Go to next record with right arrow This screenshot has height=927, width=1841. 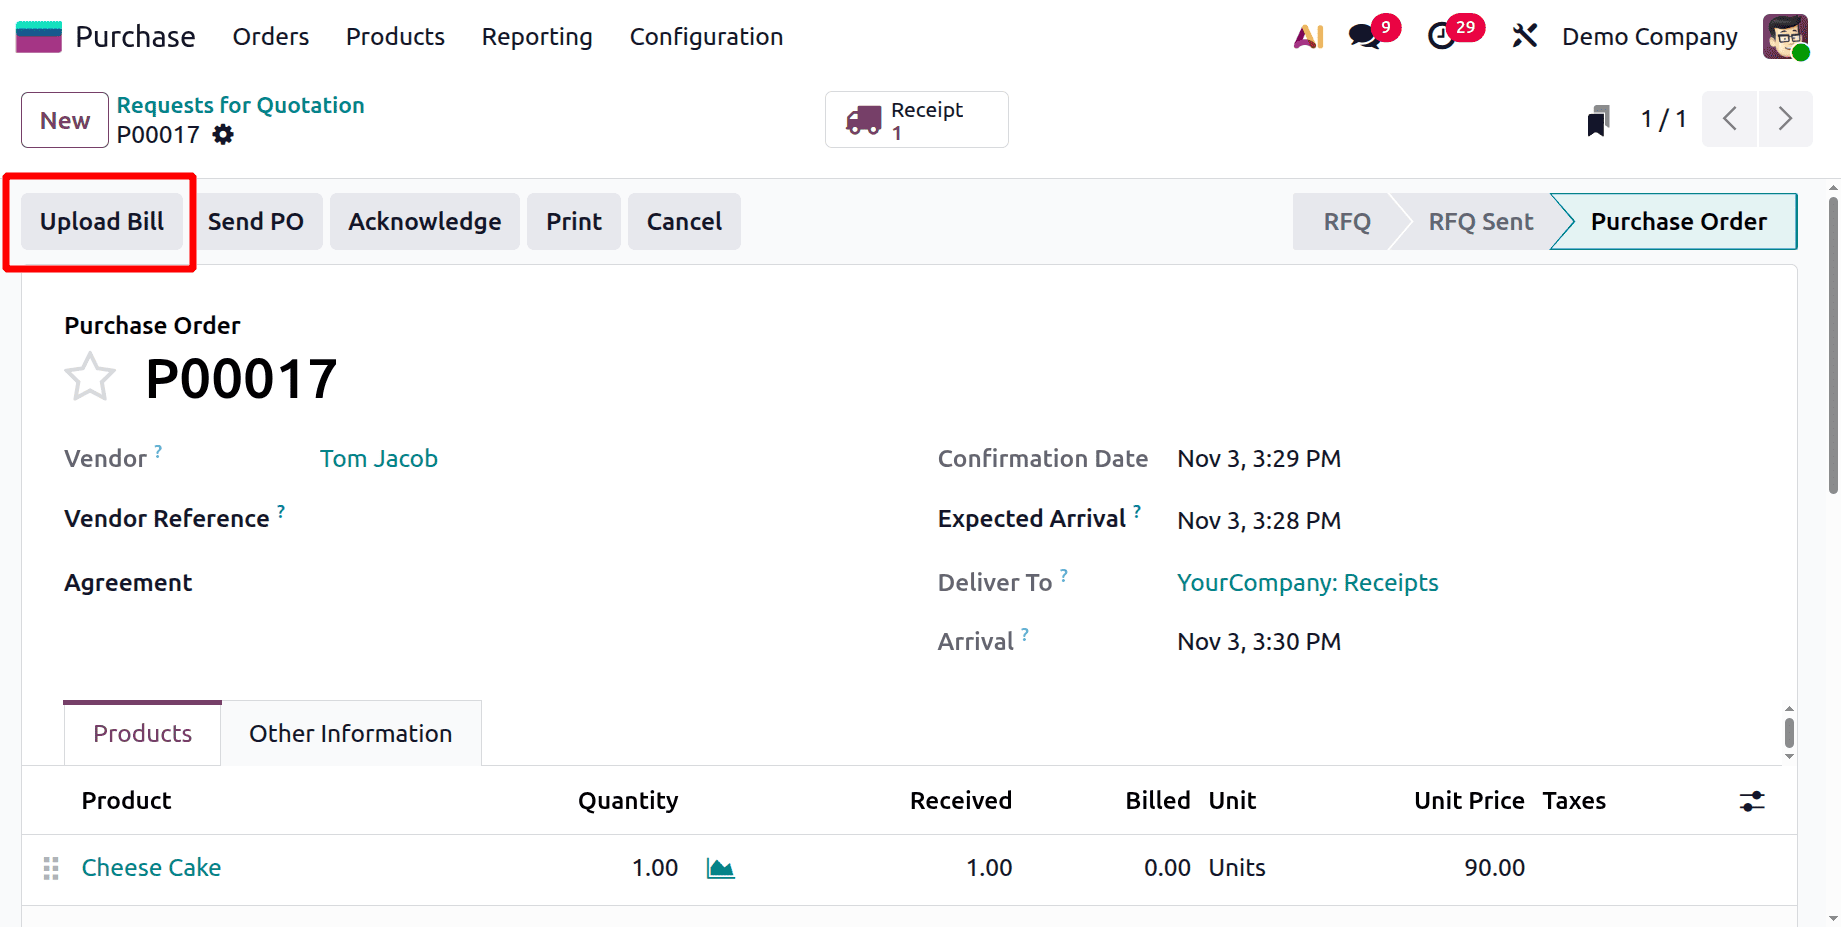tap(1786, 119)
